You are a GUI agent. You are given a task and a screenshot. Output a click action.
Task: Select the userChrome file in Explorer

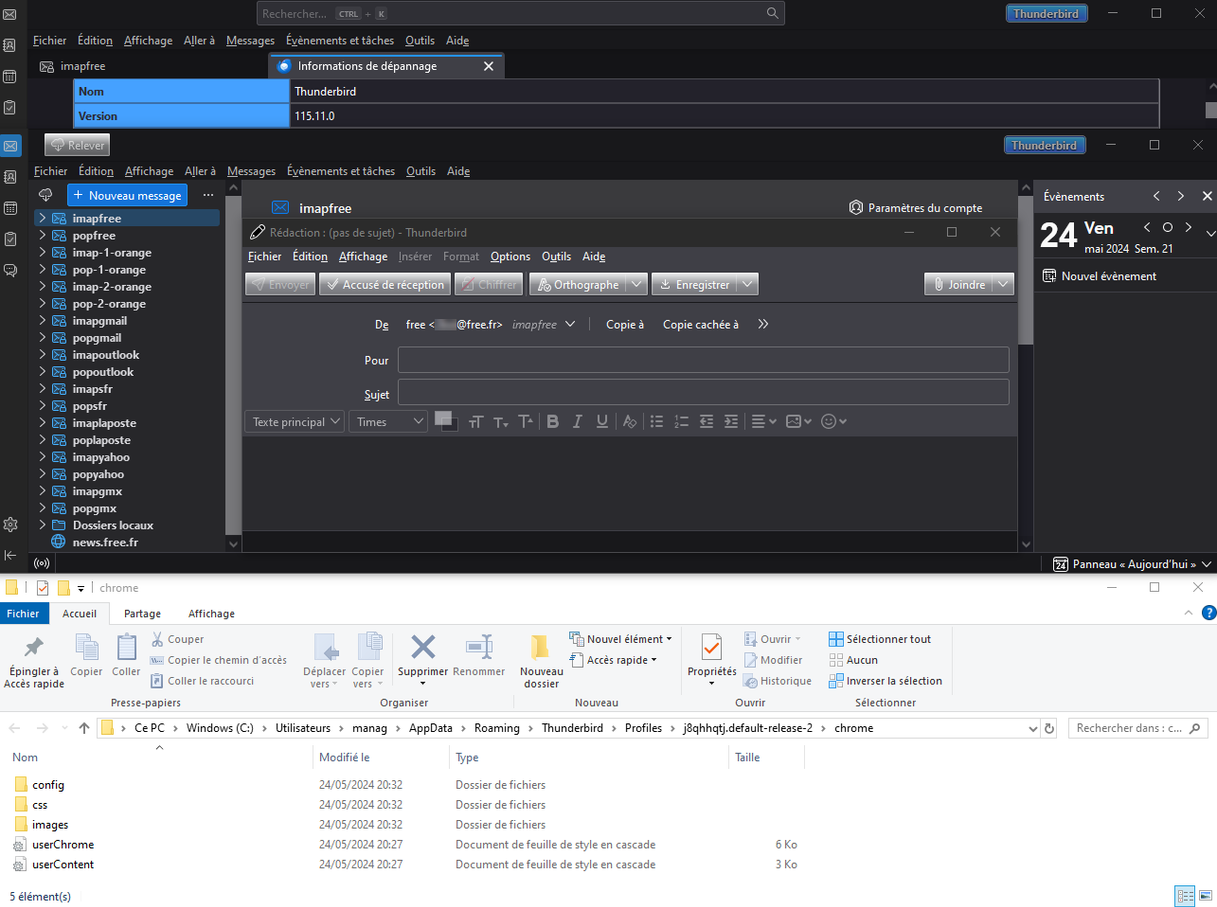pos(63,845)
